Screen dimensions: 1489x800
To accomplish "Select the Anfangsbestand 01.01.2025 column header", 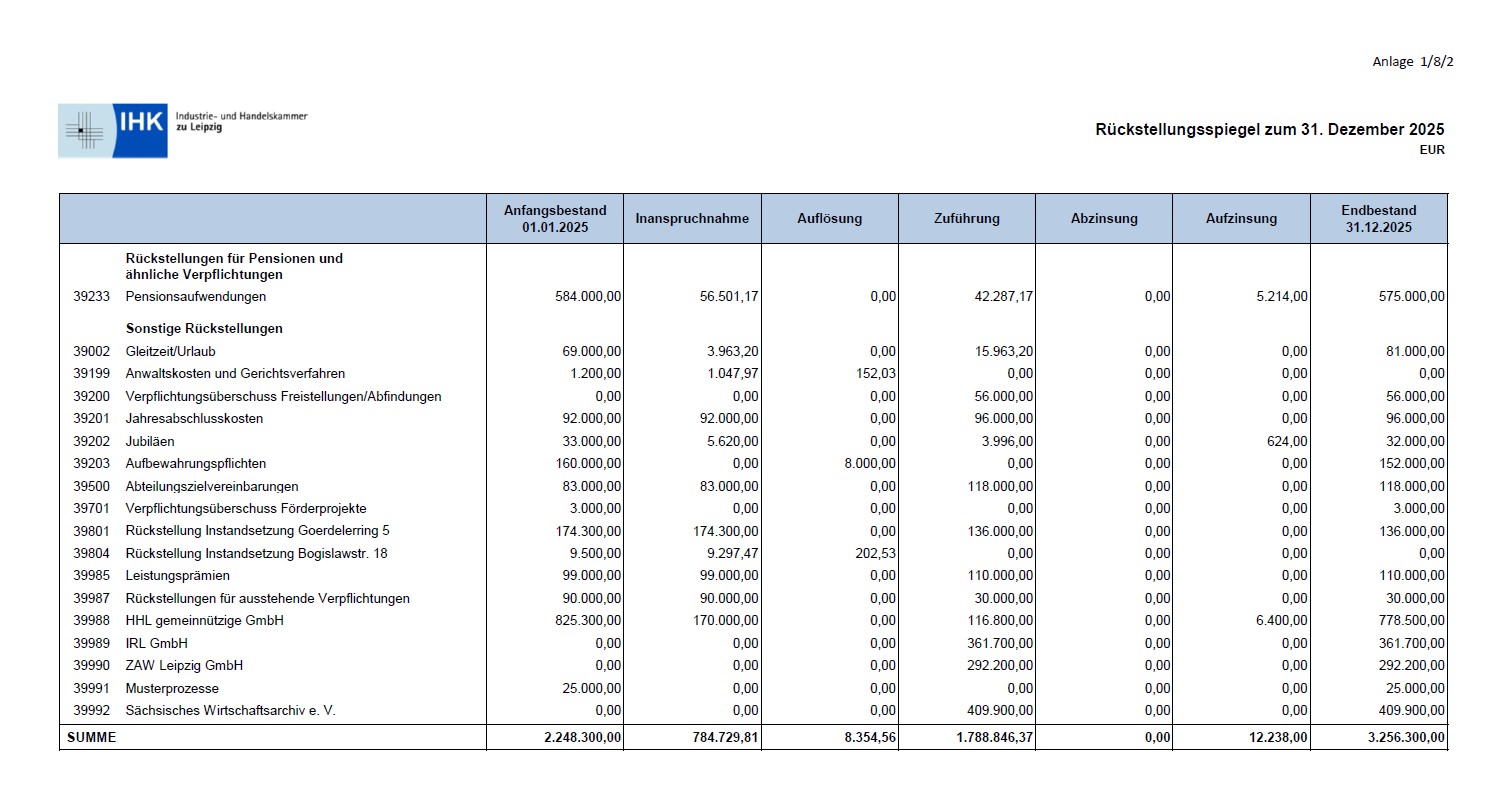I will point(555,218).
